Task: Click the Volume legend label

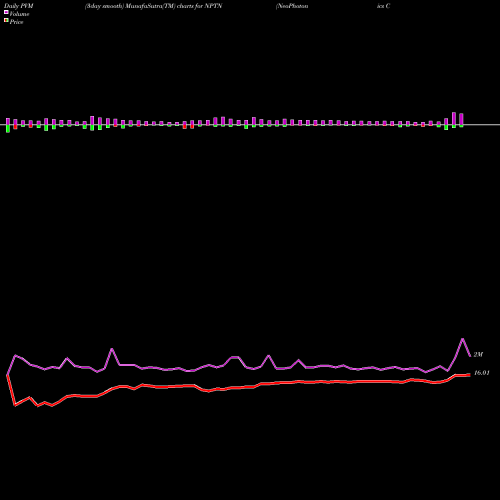Action: pos(19,14)
